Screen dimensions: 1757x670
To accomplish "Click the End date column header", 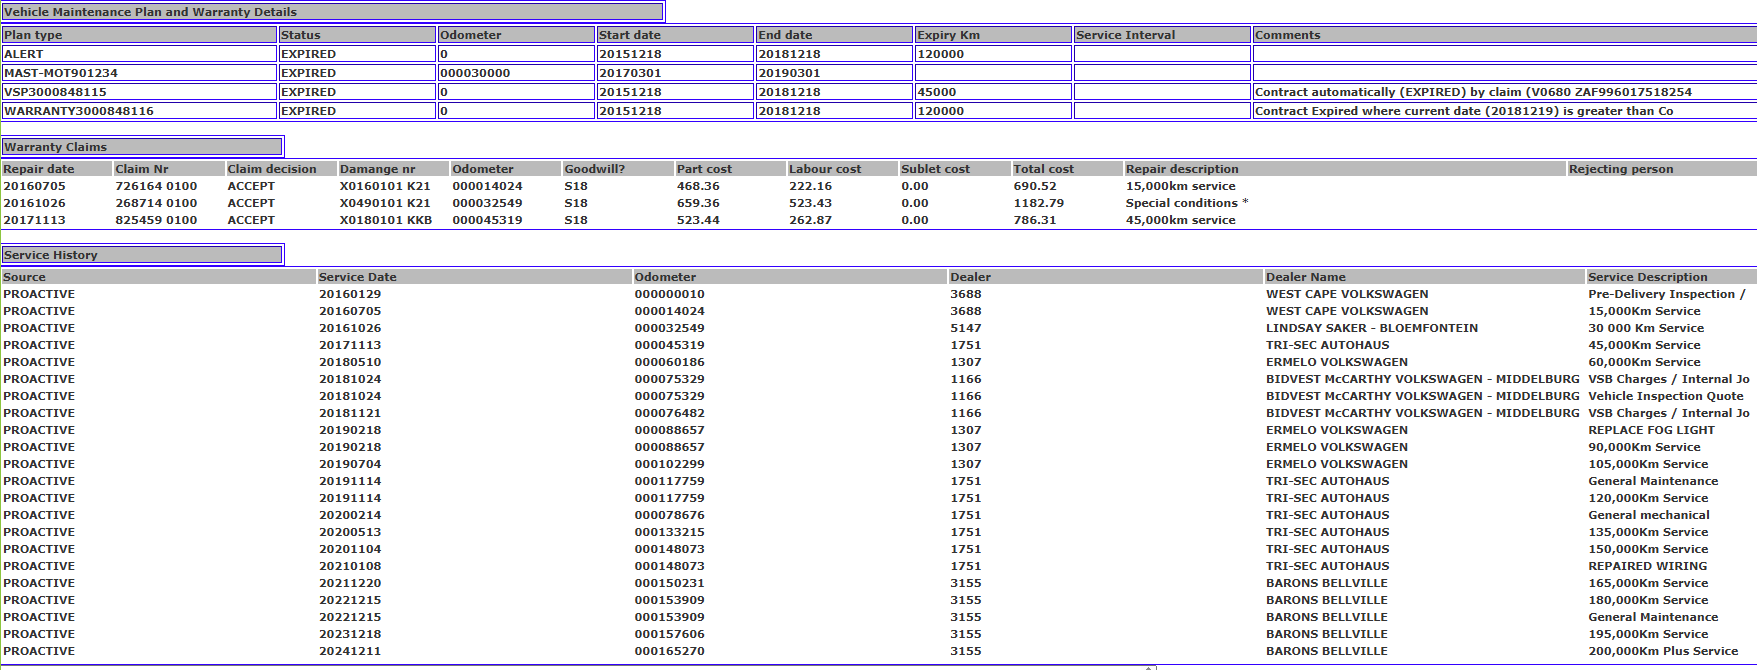I will [834, 35].
